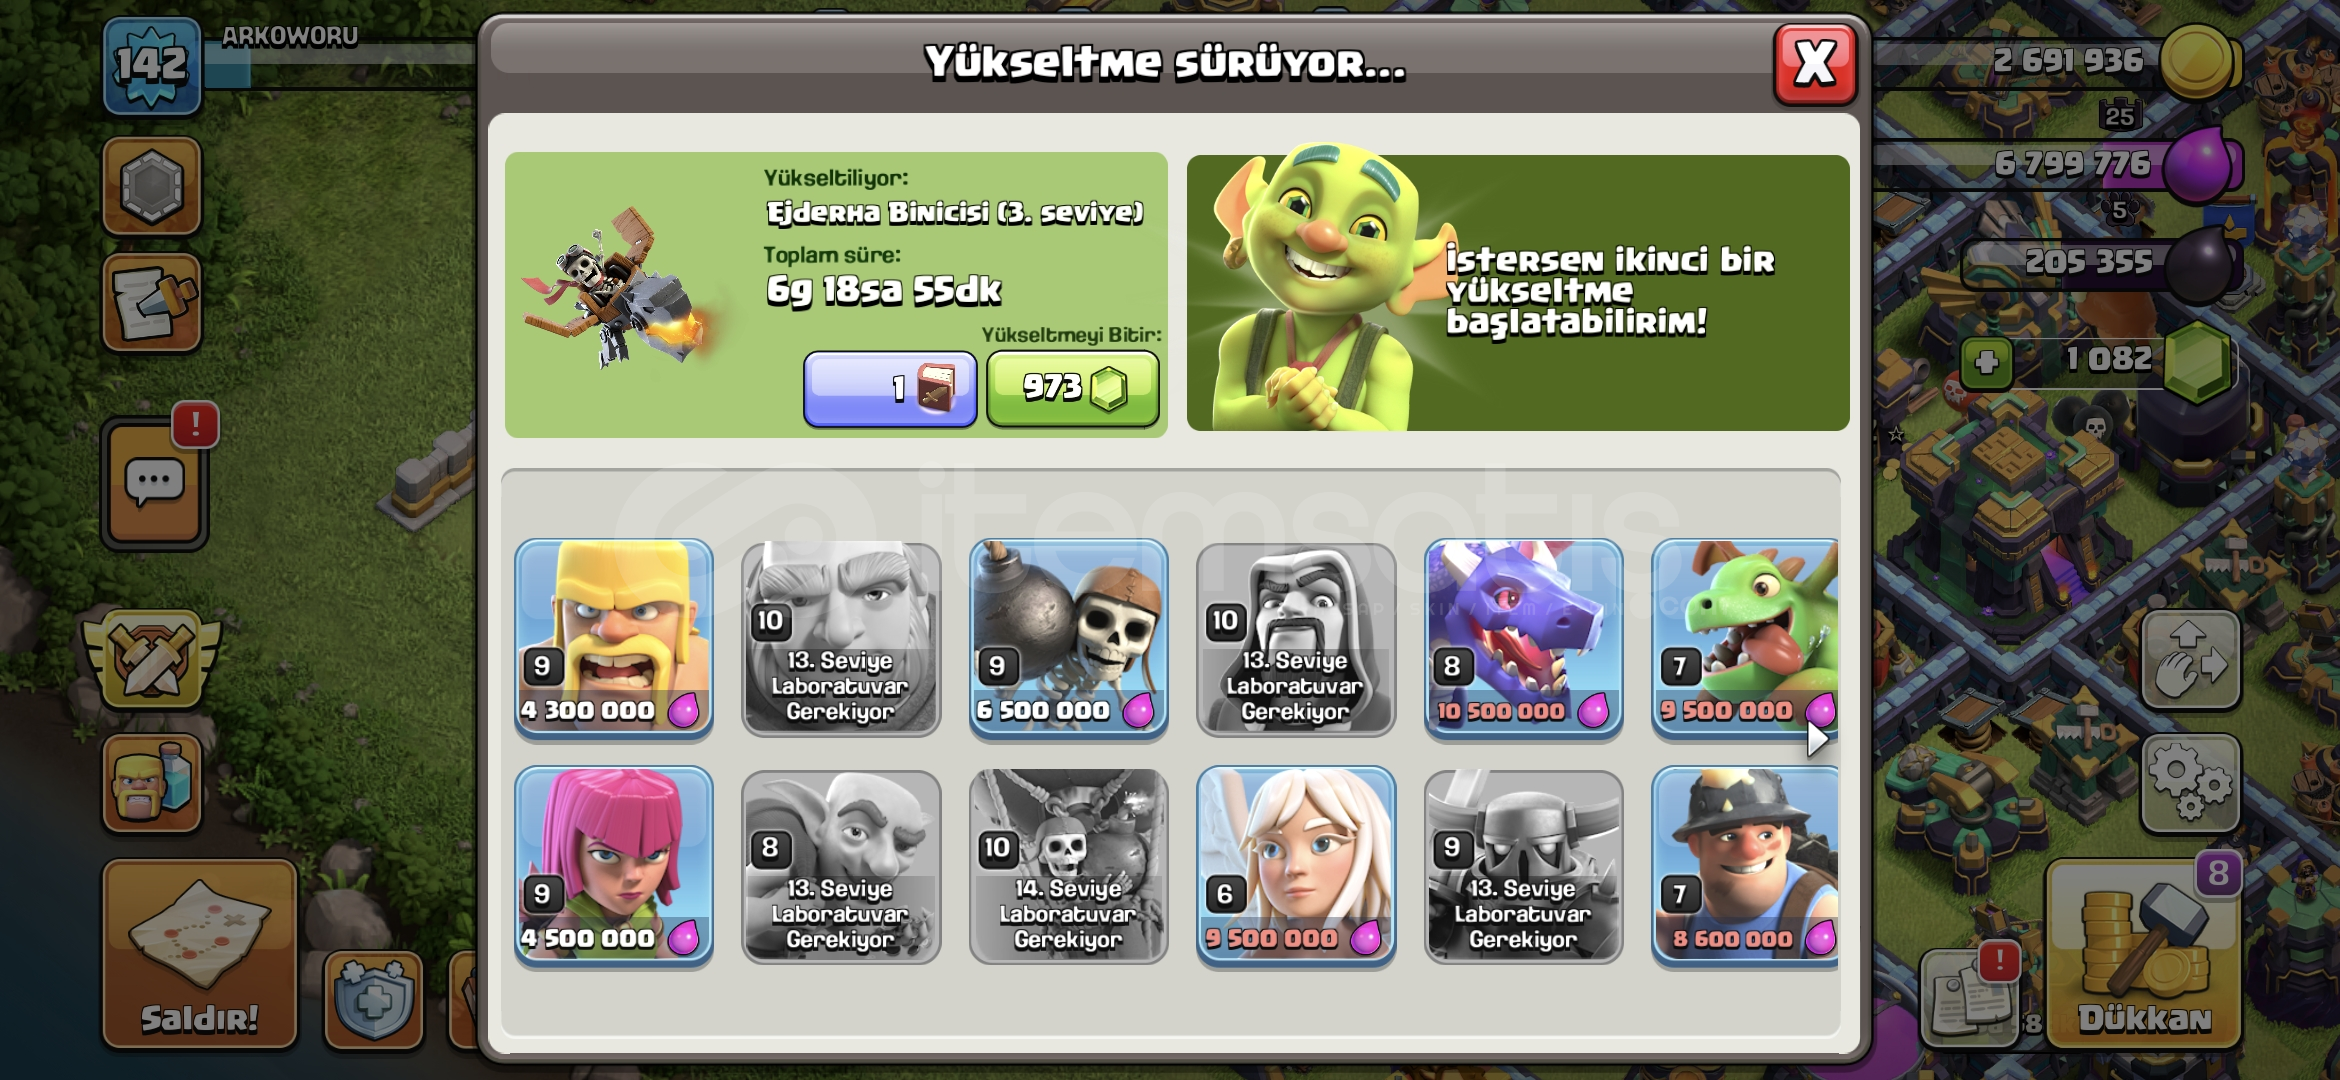The width and height of the screenshot is (2340, 1080).
Task: Tap the locked P.E.K.K.A upgrade card
Action: click(x=1523, y=866)
